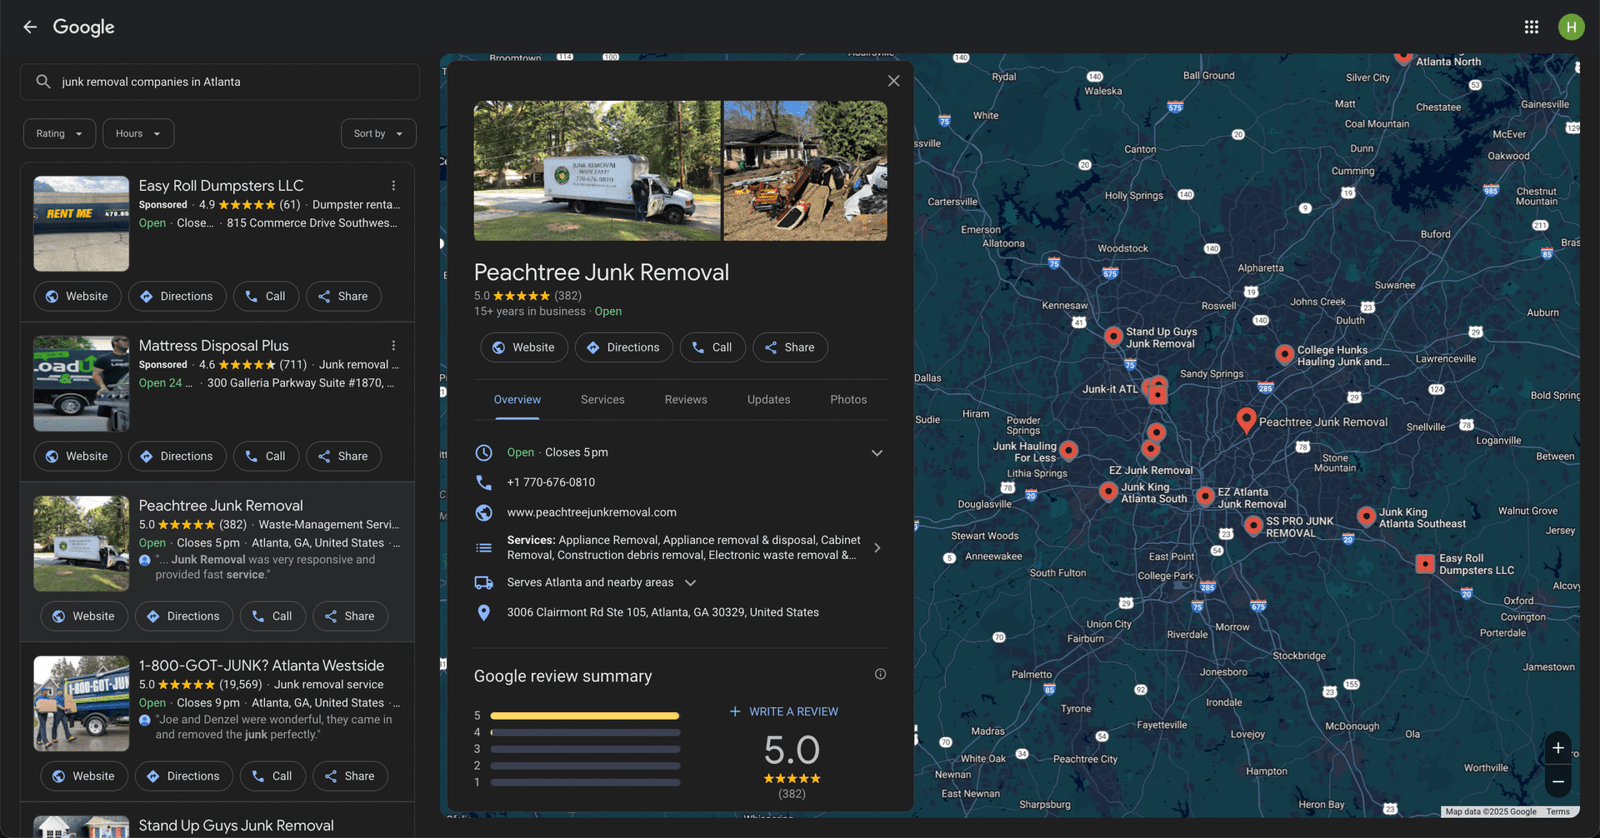Open more options for Mattress Disposal Plus
The image size is (1600, 838).
click(x=394, y=346)
